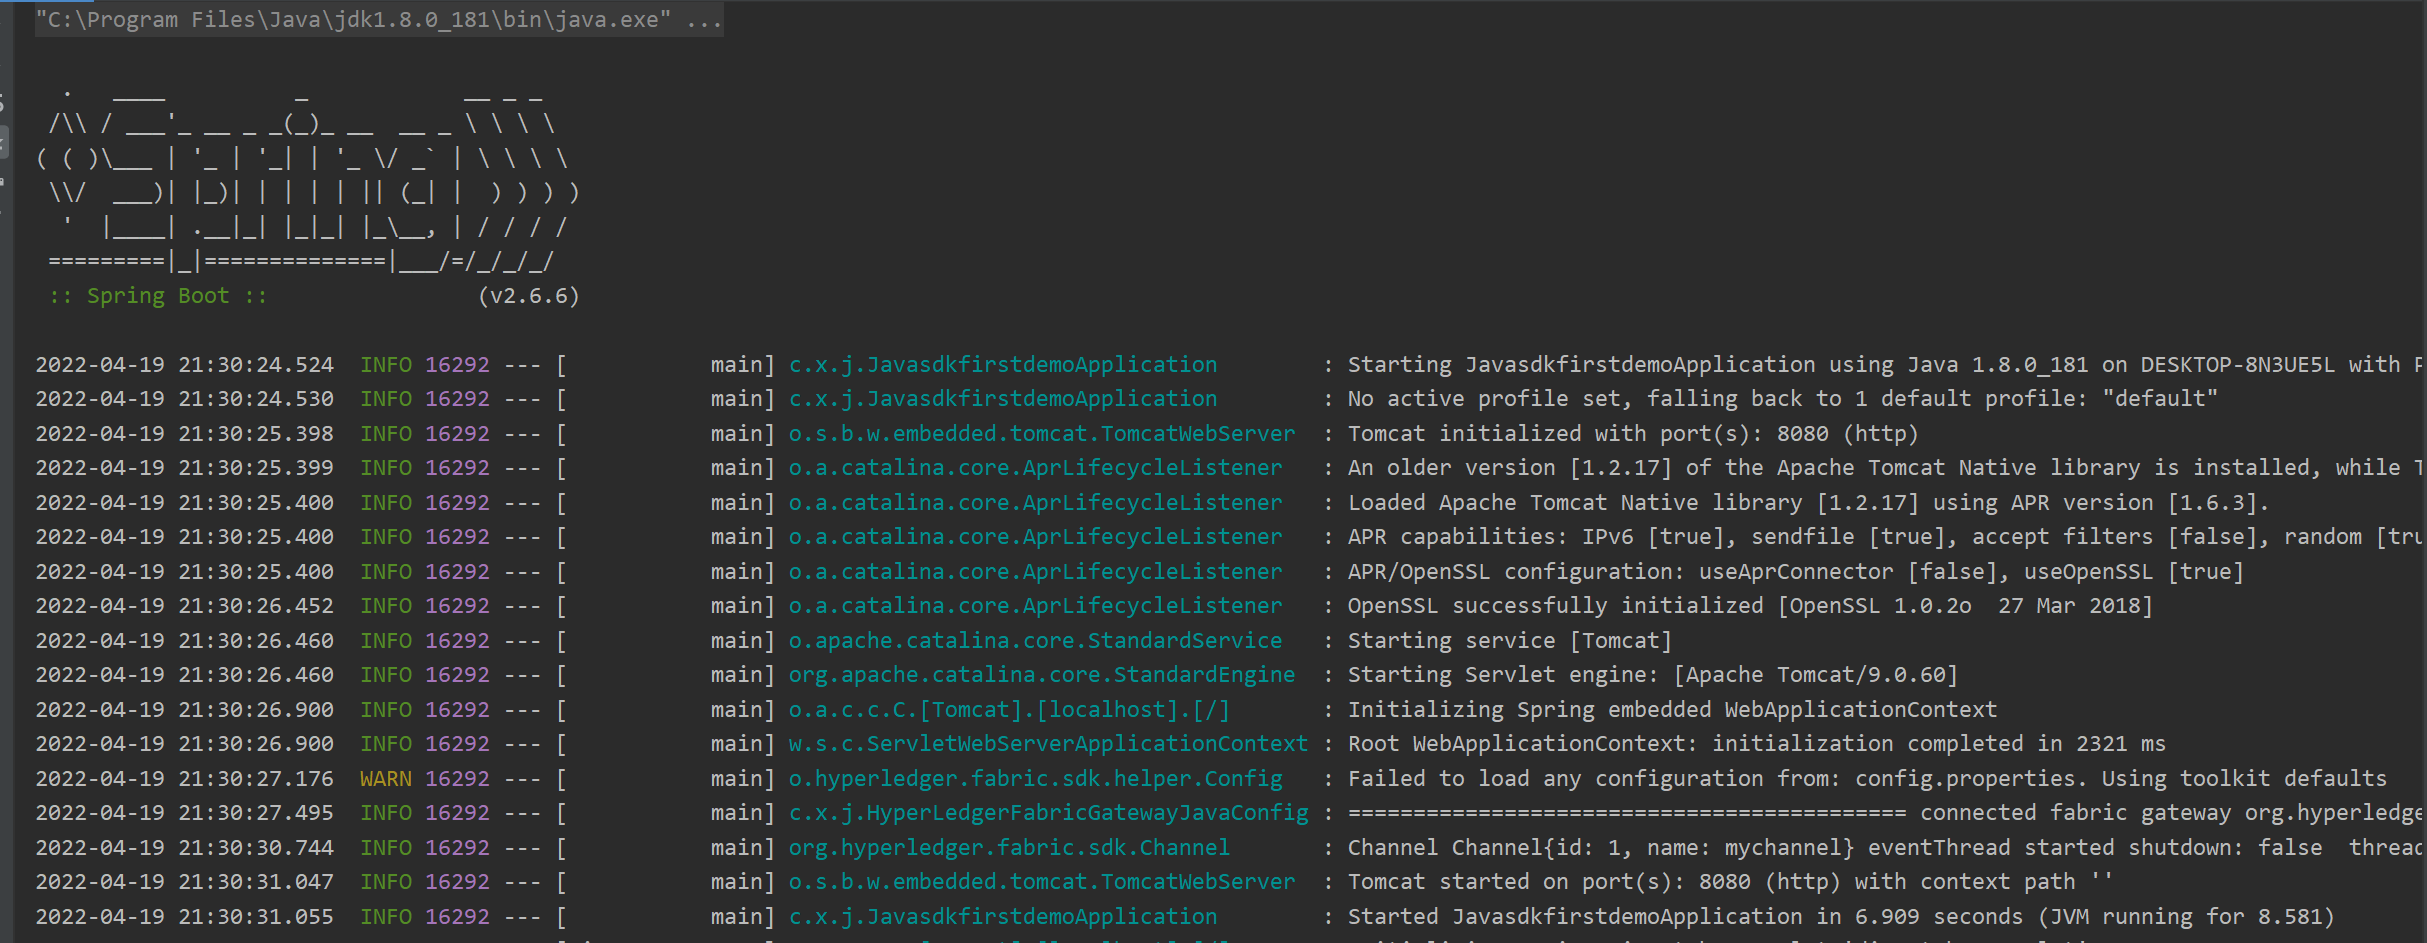Open org.hyperledger.fabric.sdk.Channel from the log
The image size is (2427, 943).
coord(1010,847)
